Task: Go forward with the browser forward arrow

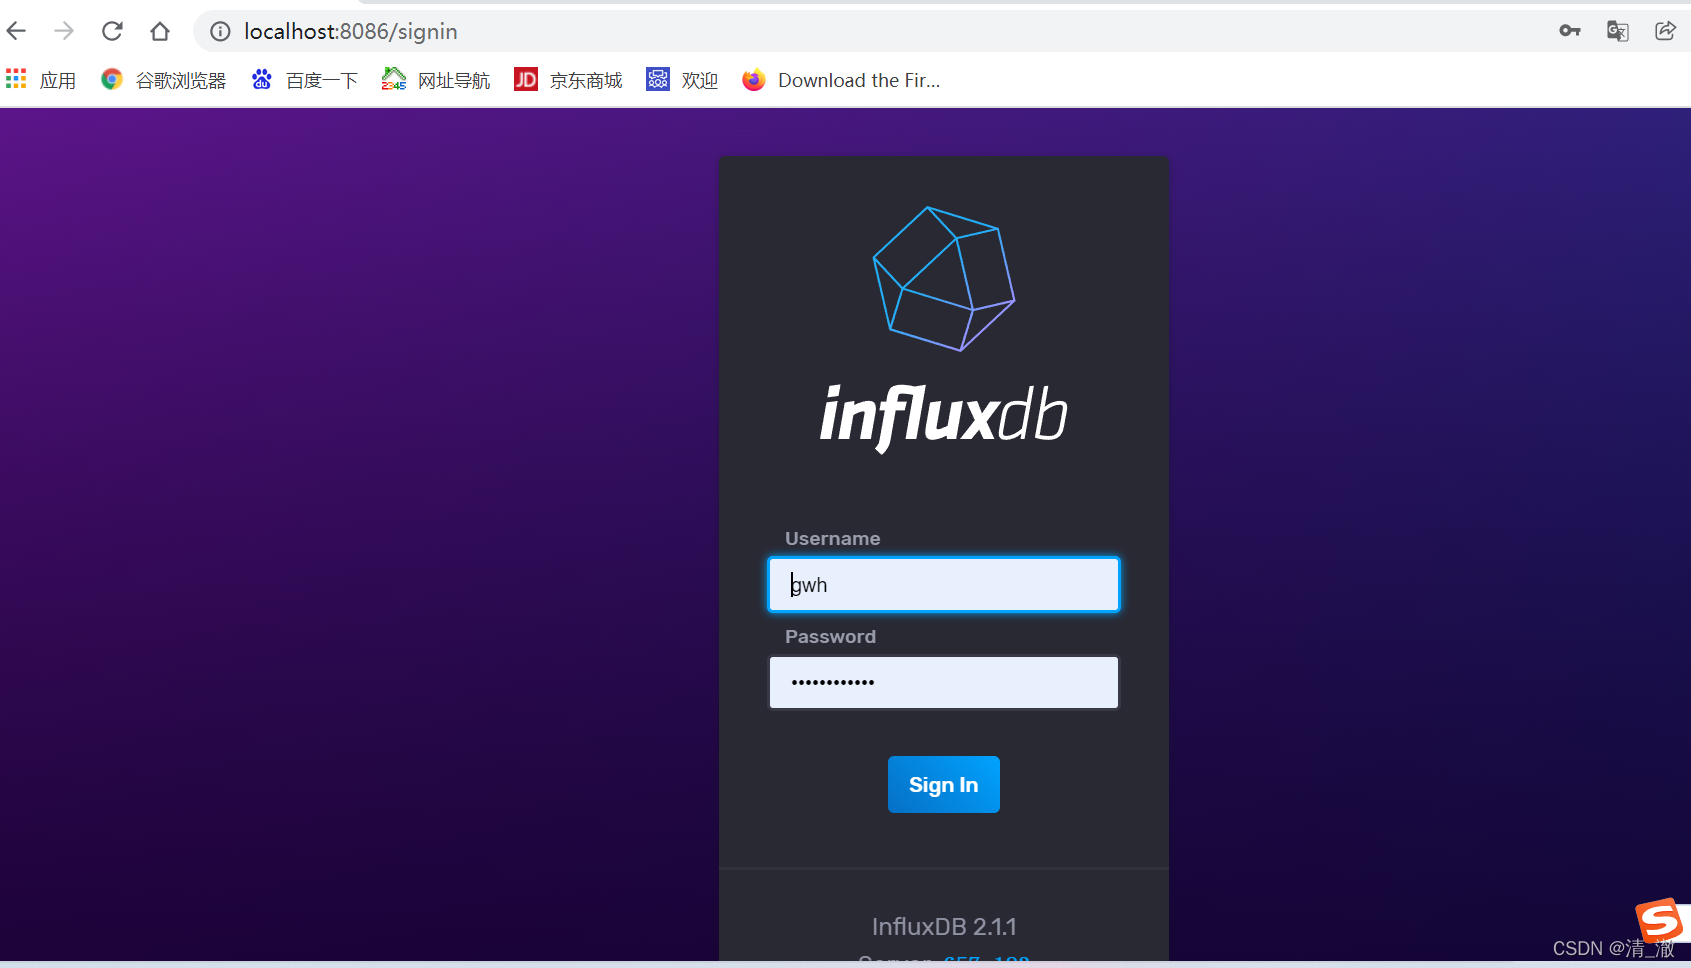Action: pos(64,31)
